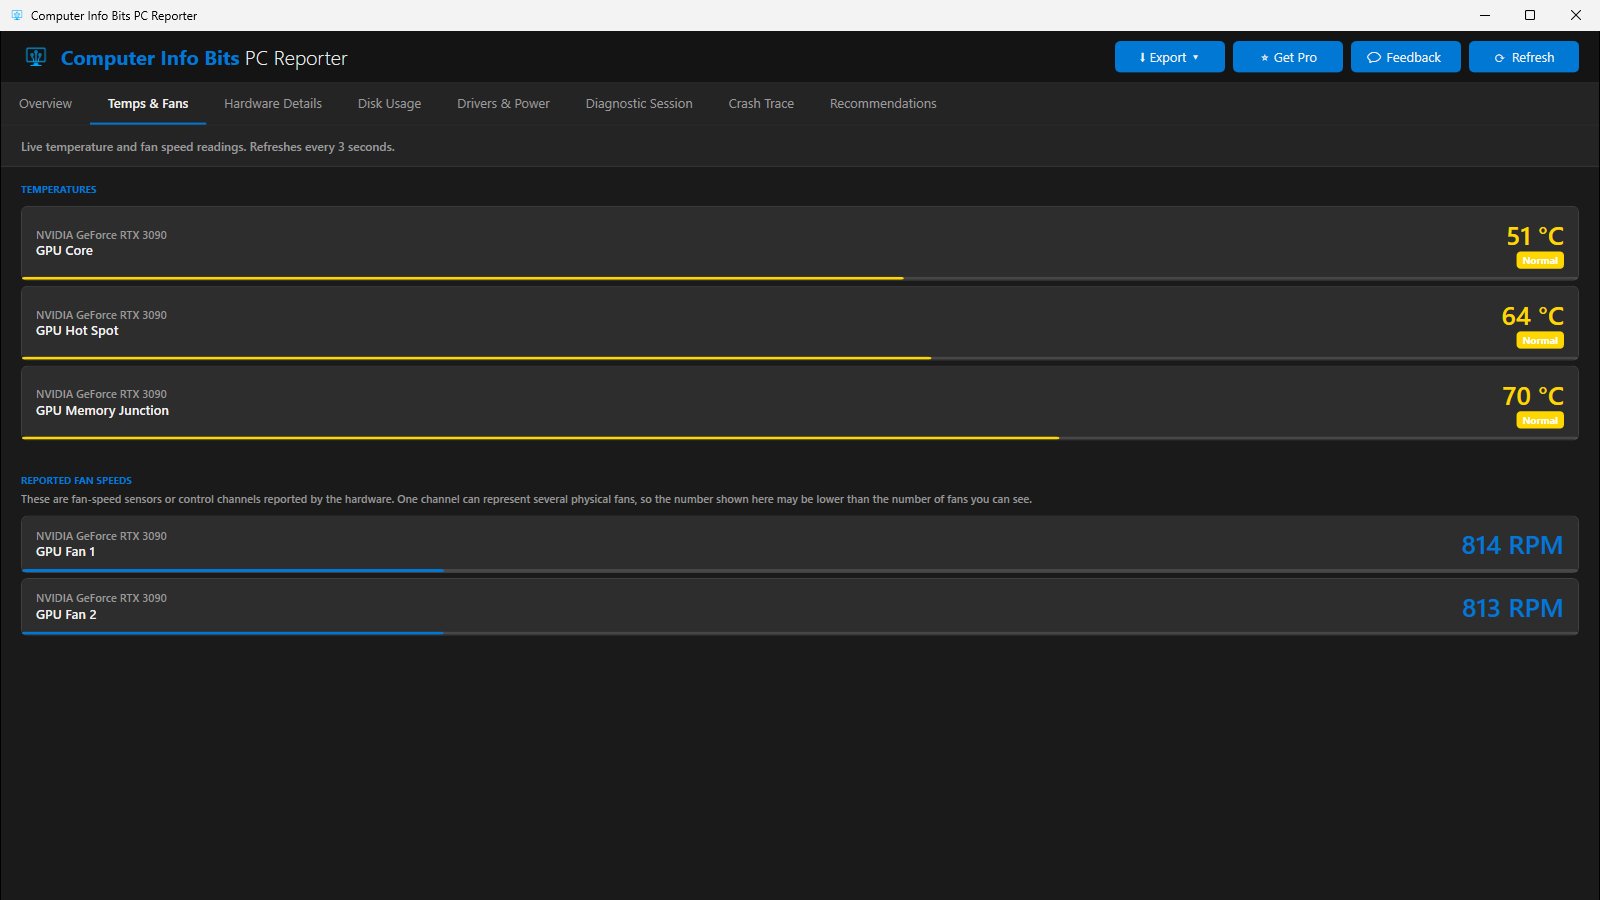Open the Drivers & Power tab
Screen dimensions: 1600x900
pyautogui.click(x=503, y=103)
